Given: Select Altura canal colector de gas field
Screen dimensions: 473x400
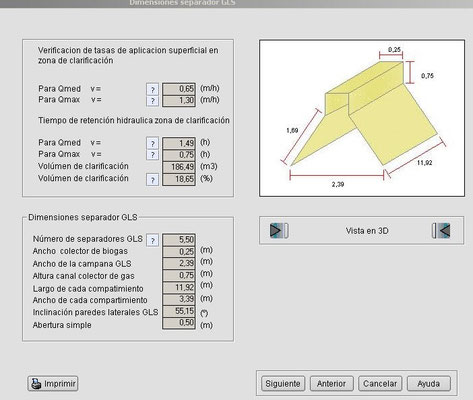Looking at the screenshot, I should pyautogui.click(x=179, y=275).
